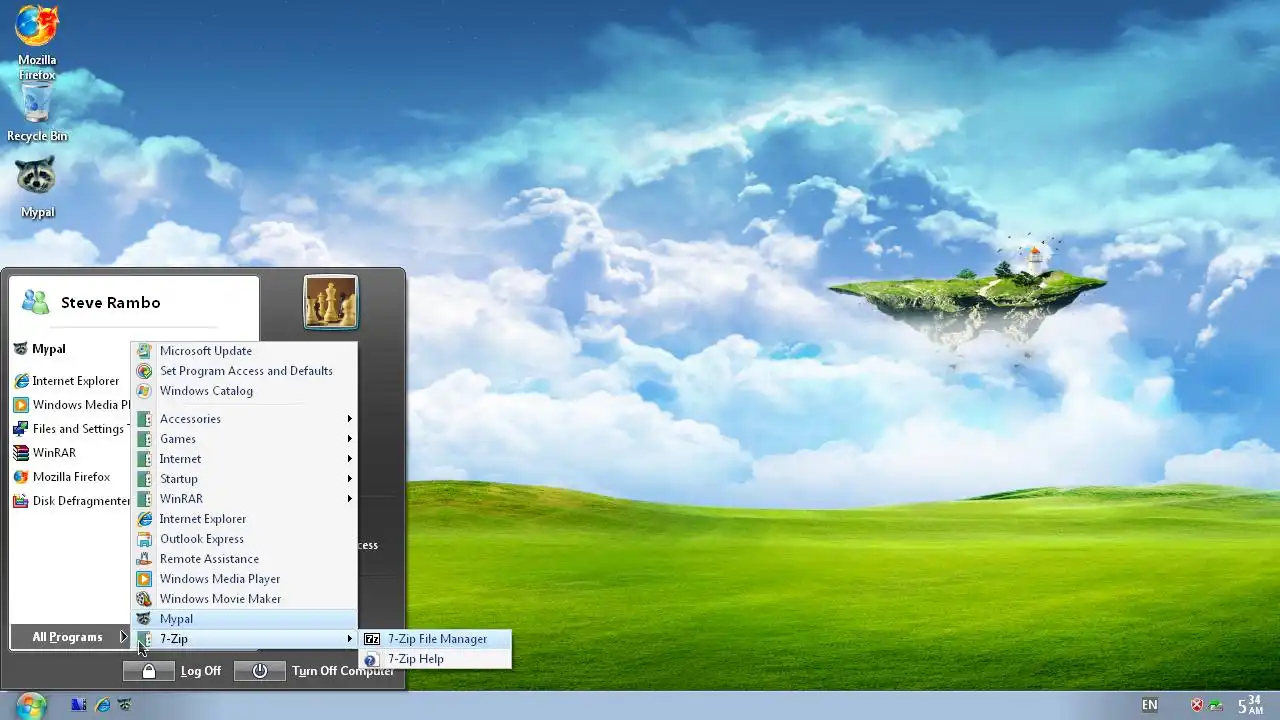Click the Windows Movie Maker icon
This screenshot has height=720, width=1280.
pos(144,599)
